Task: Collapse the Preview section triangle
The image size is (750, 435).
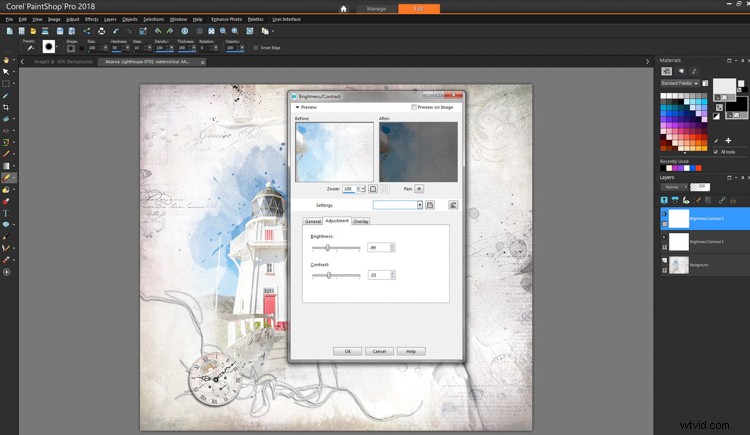Action: point(298,107)
